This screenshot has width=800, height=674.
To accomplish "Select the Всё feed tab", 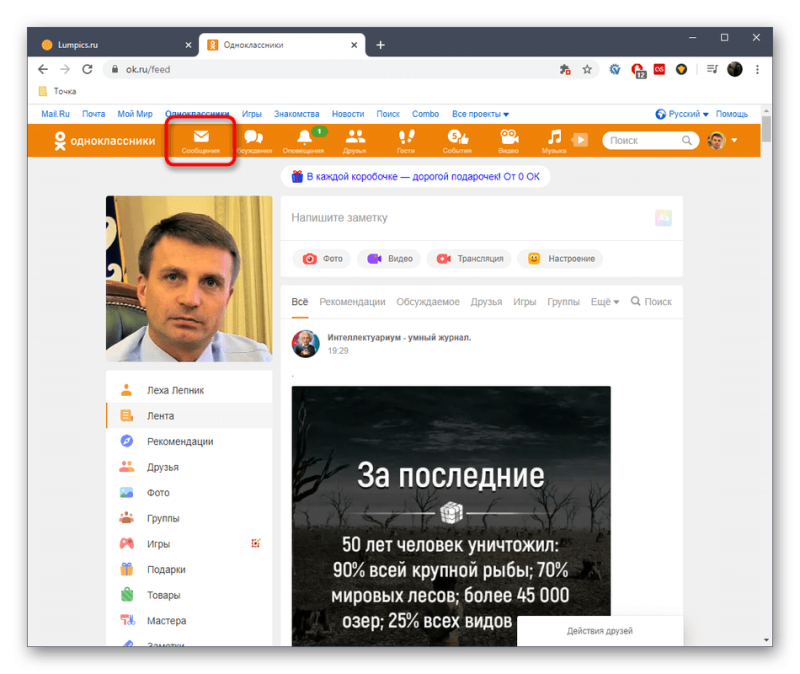I will [x=299, y=302].
